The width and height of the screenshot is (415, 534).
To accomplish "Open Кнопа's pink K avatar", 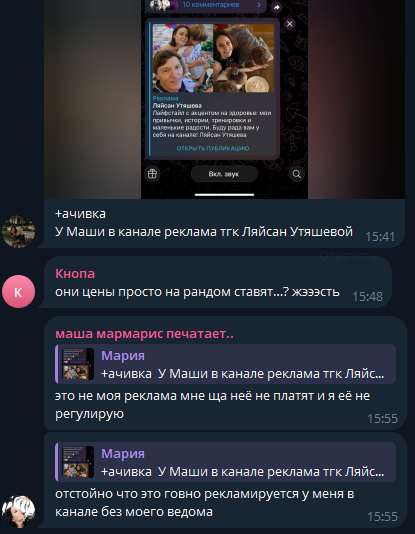I will [18, 292].
